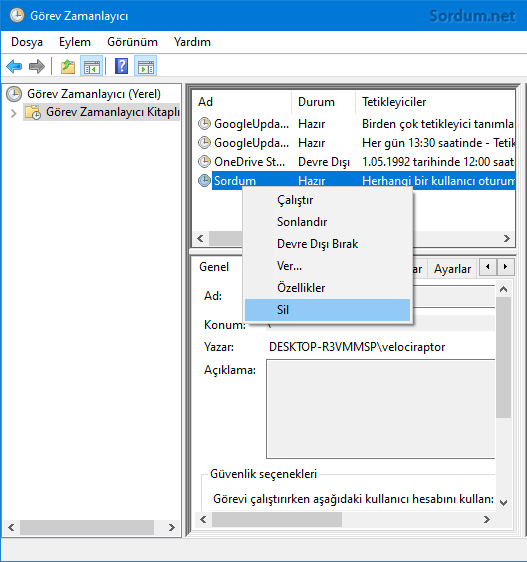Choose Çalıştır from the context menu
The height and width of the screenshot is (562, 527).
pyautogui.click(x=327, y=200)
